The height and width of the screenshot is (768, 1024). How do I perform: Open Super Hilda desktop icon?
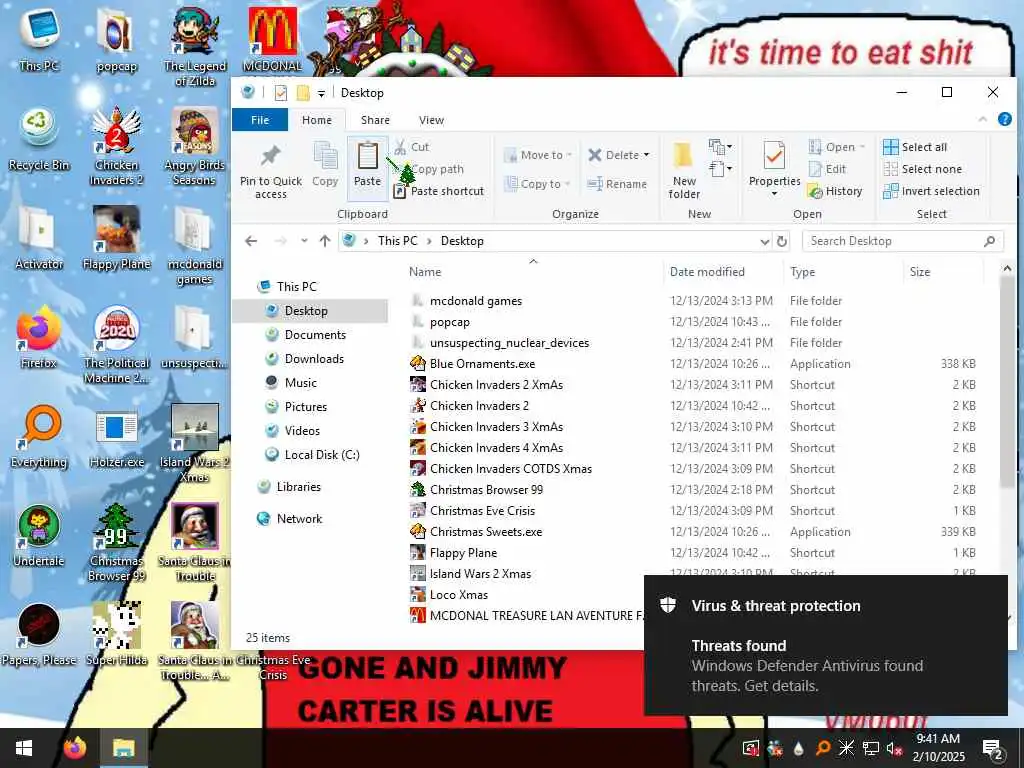pos(116,633)
